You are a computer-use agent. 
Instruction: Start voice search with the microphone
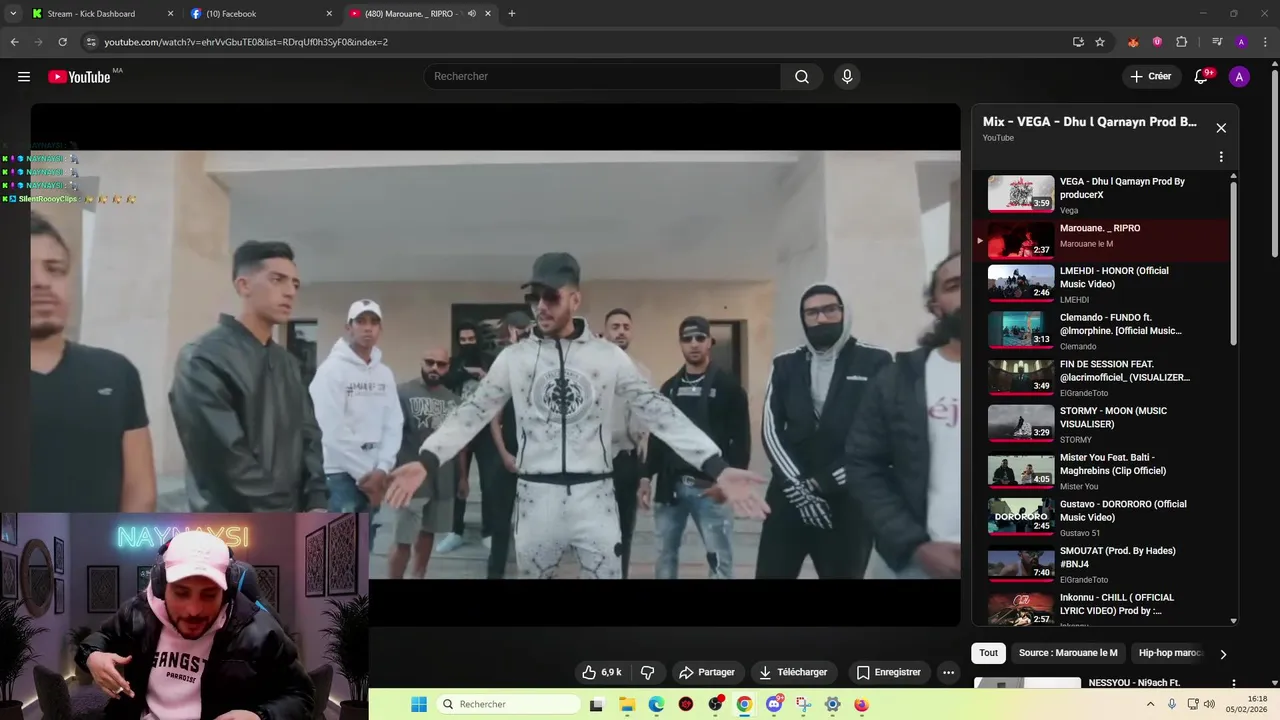click(x=847, y=77)
